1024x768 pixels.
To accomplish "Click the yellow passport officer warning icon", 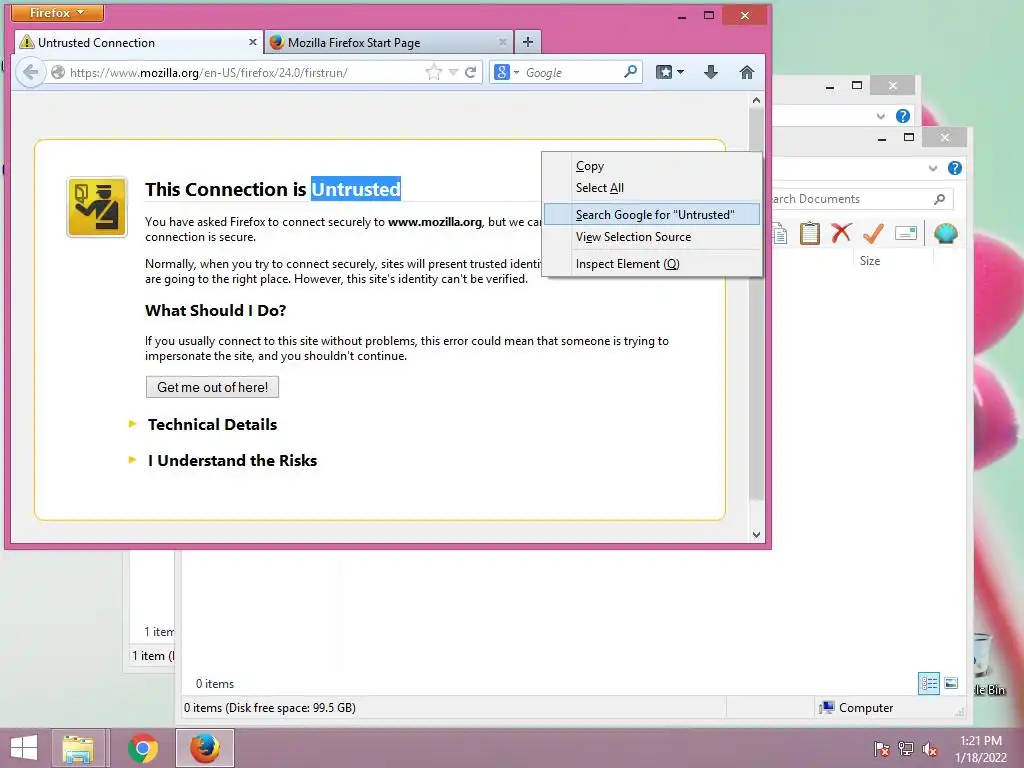I will 97,206.
